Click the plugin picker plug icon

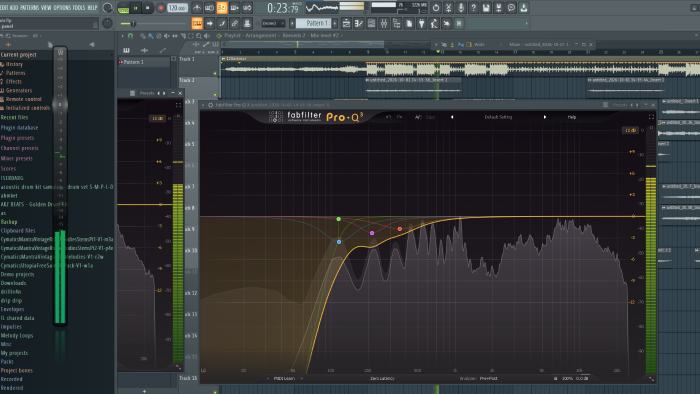[x=421, y=23]
